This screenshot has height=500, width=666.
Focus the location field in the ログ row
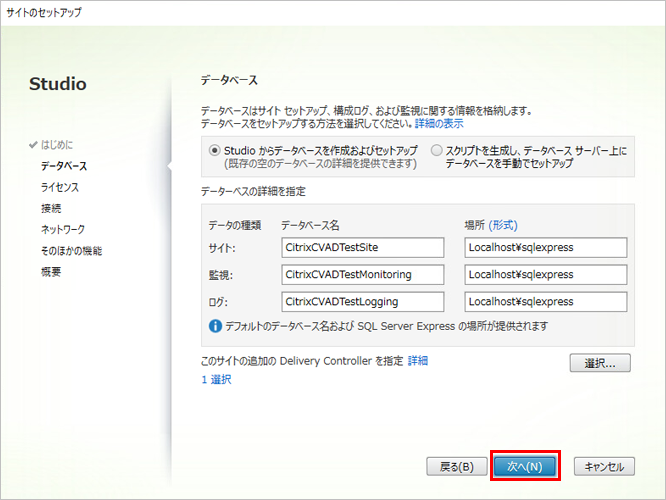tap(545, 301)
